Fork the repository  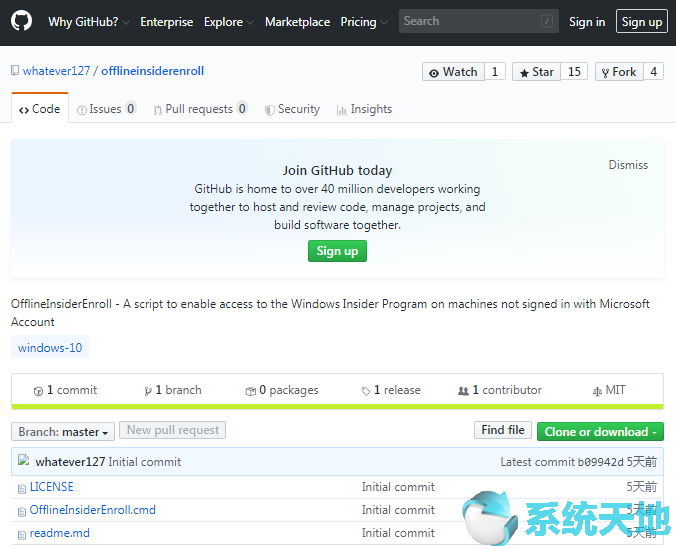pos(619,72)
